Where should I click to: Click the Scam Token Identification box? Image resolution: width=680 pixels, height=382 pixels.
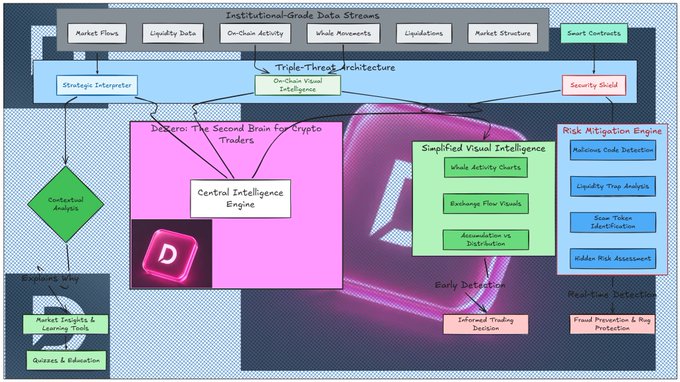613,222
